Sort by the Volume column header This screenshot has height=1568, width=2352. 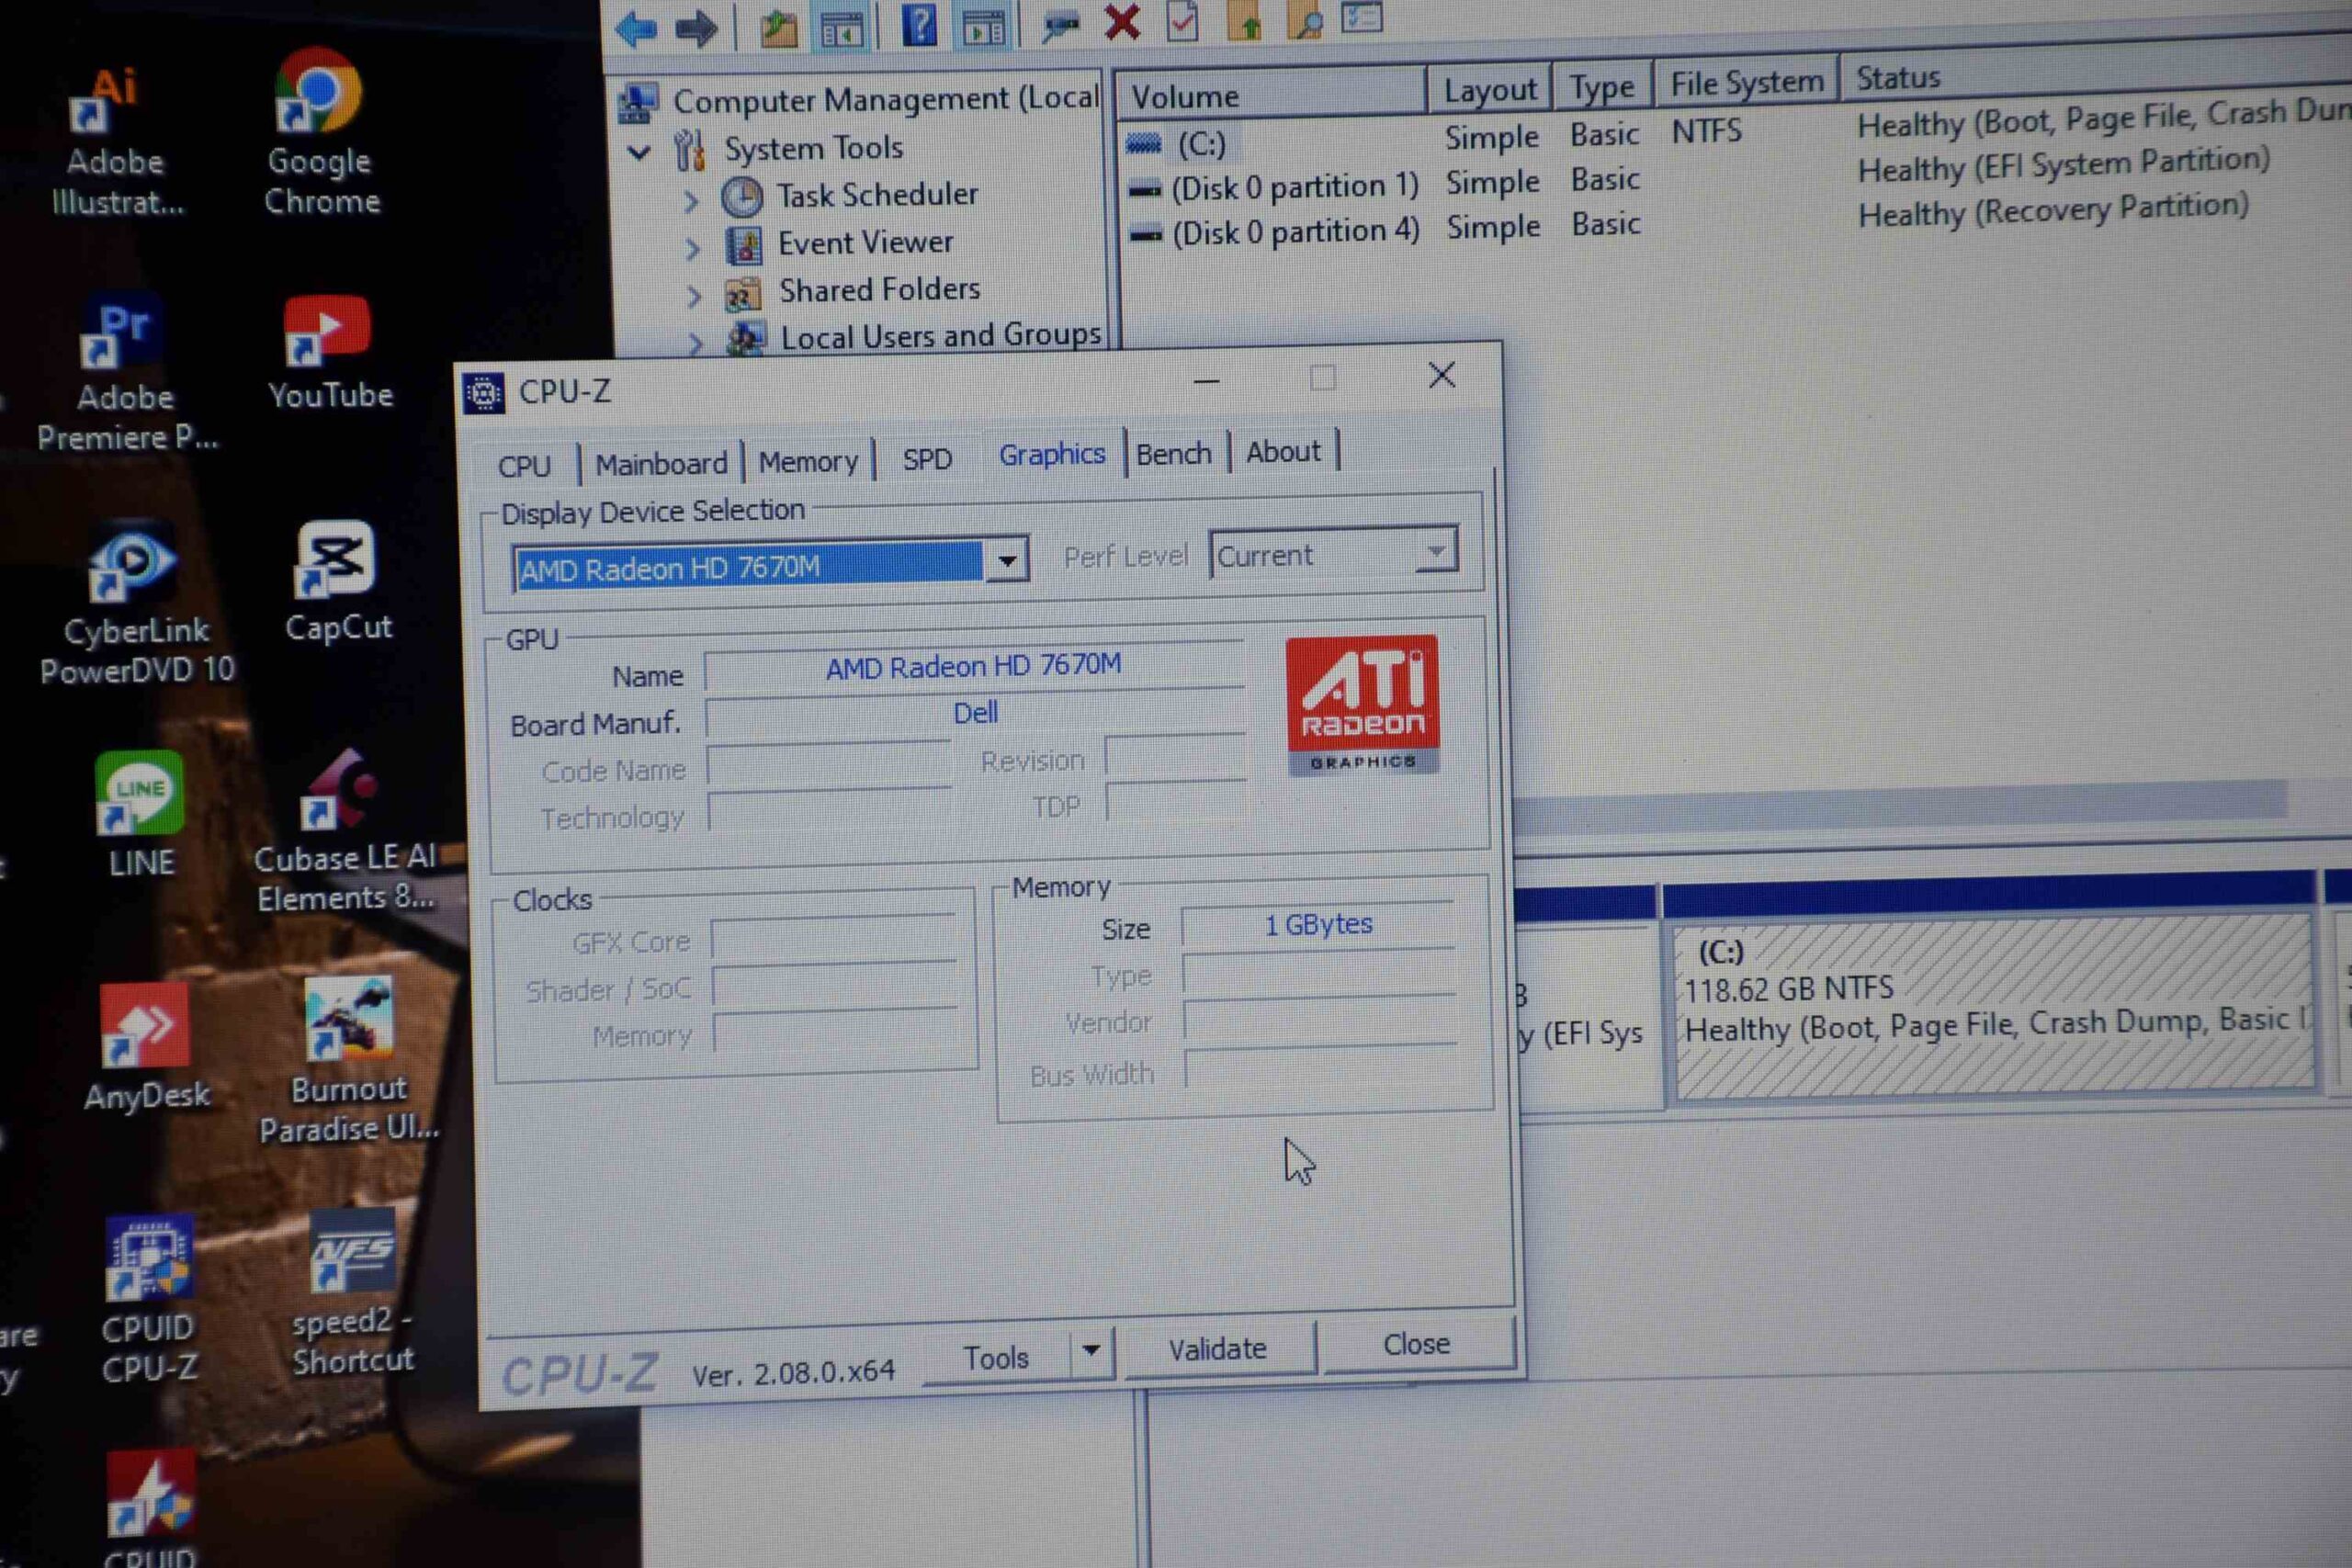click(1270, 96)
